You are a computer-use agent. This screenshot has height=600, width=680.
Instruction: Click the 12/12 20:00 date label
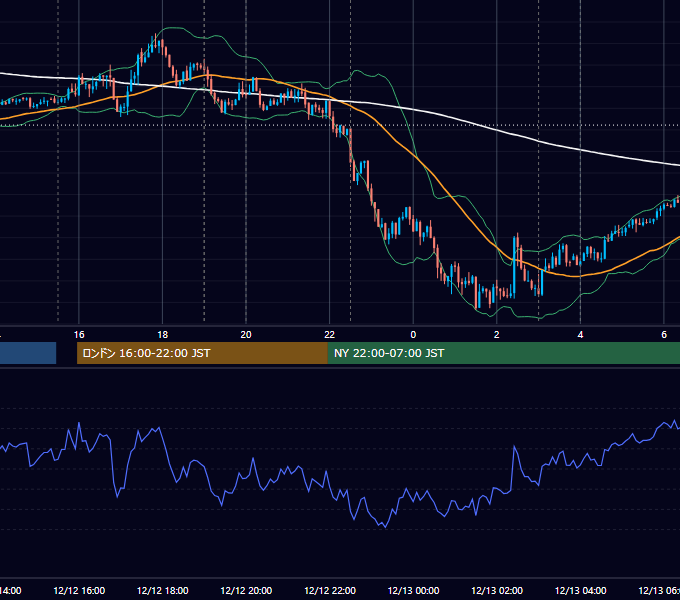click(x=246, y=590)
